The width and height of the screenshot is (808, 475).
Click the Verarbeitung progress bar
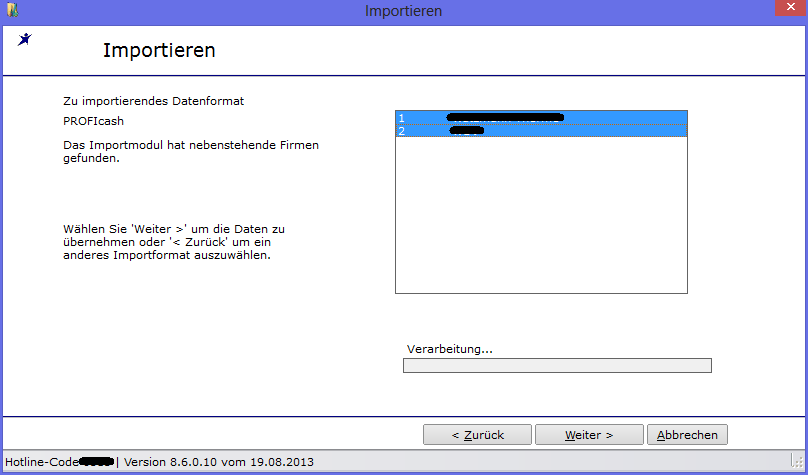coord(557,365)
